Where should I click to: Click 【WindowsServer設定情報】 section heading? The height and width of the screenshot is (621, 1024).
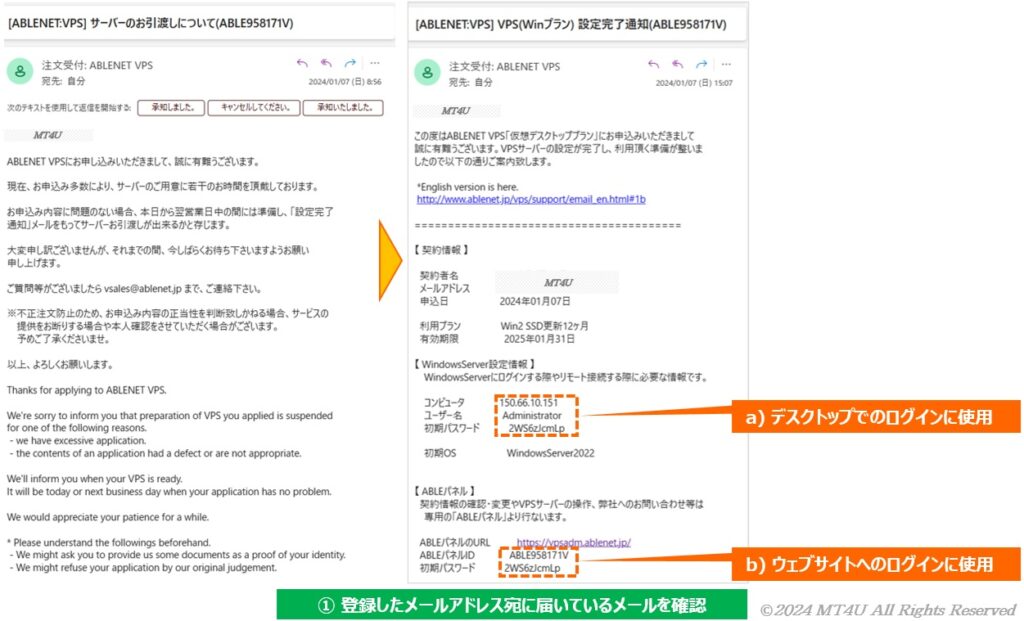(475, 364)
